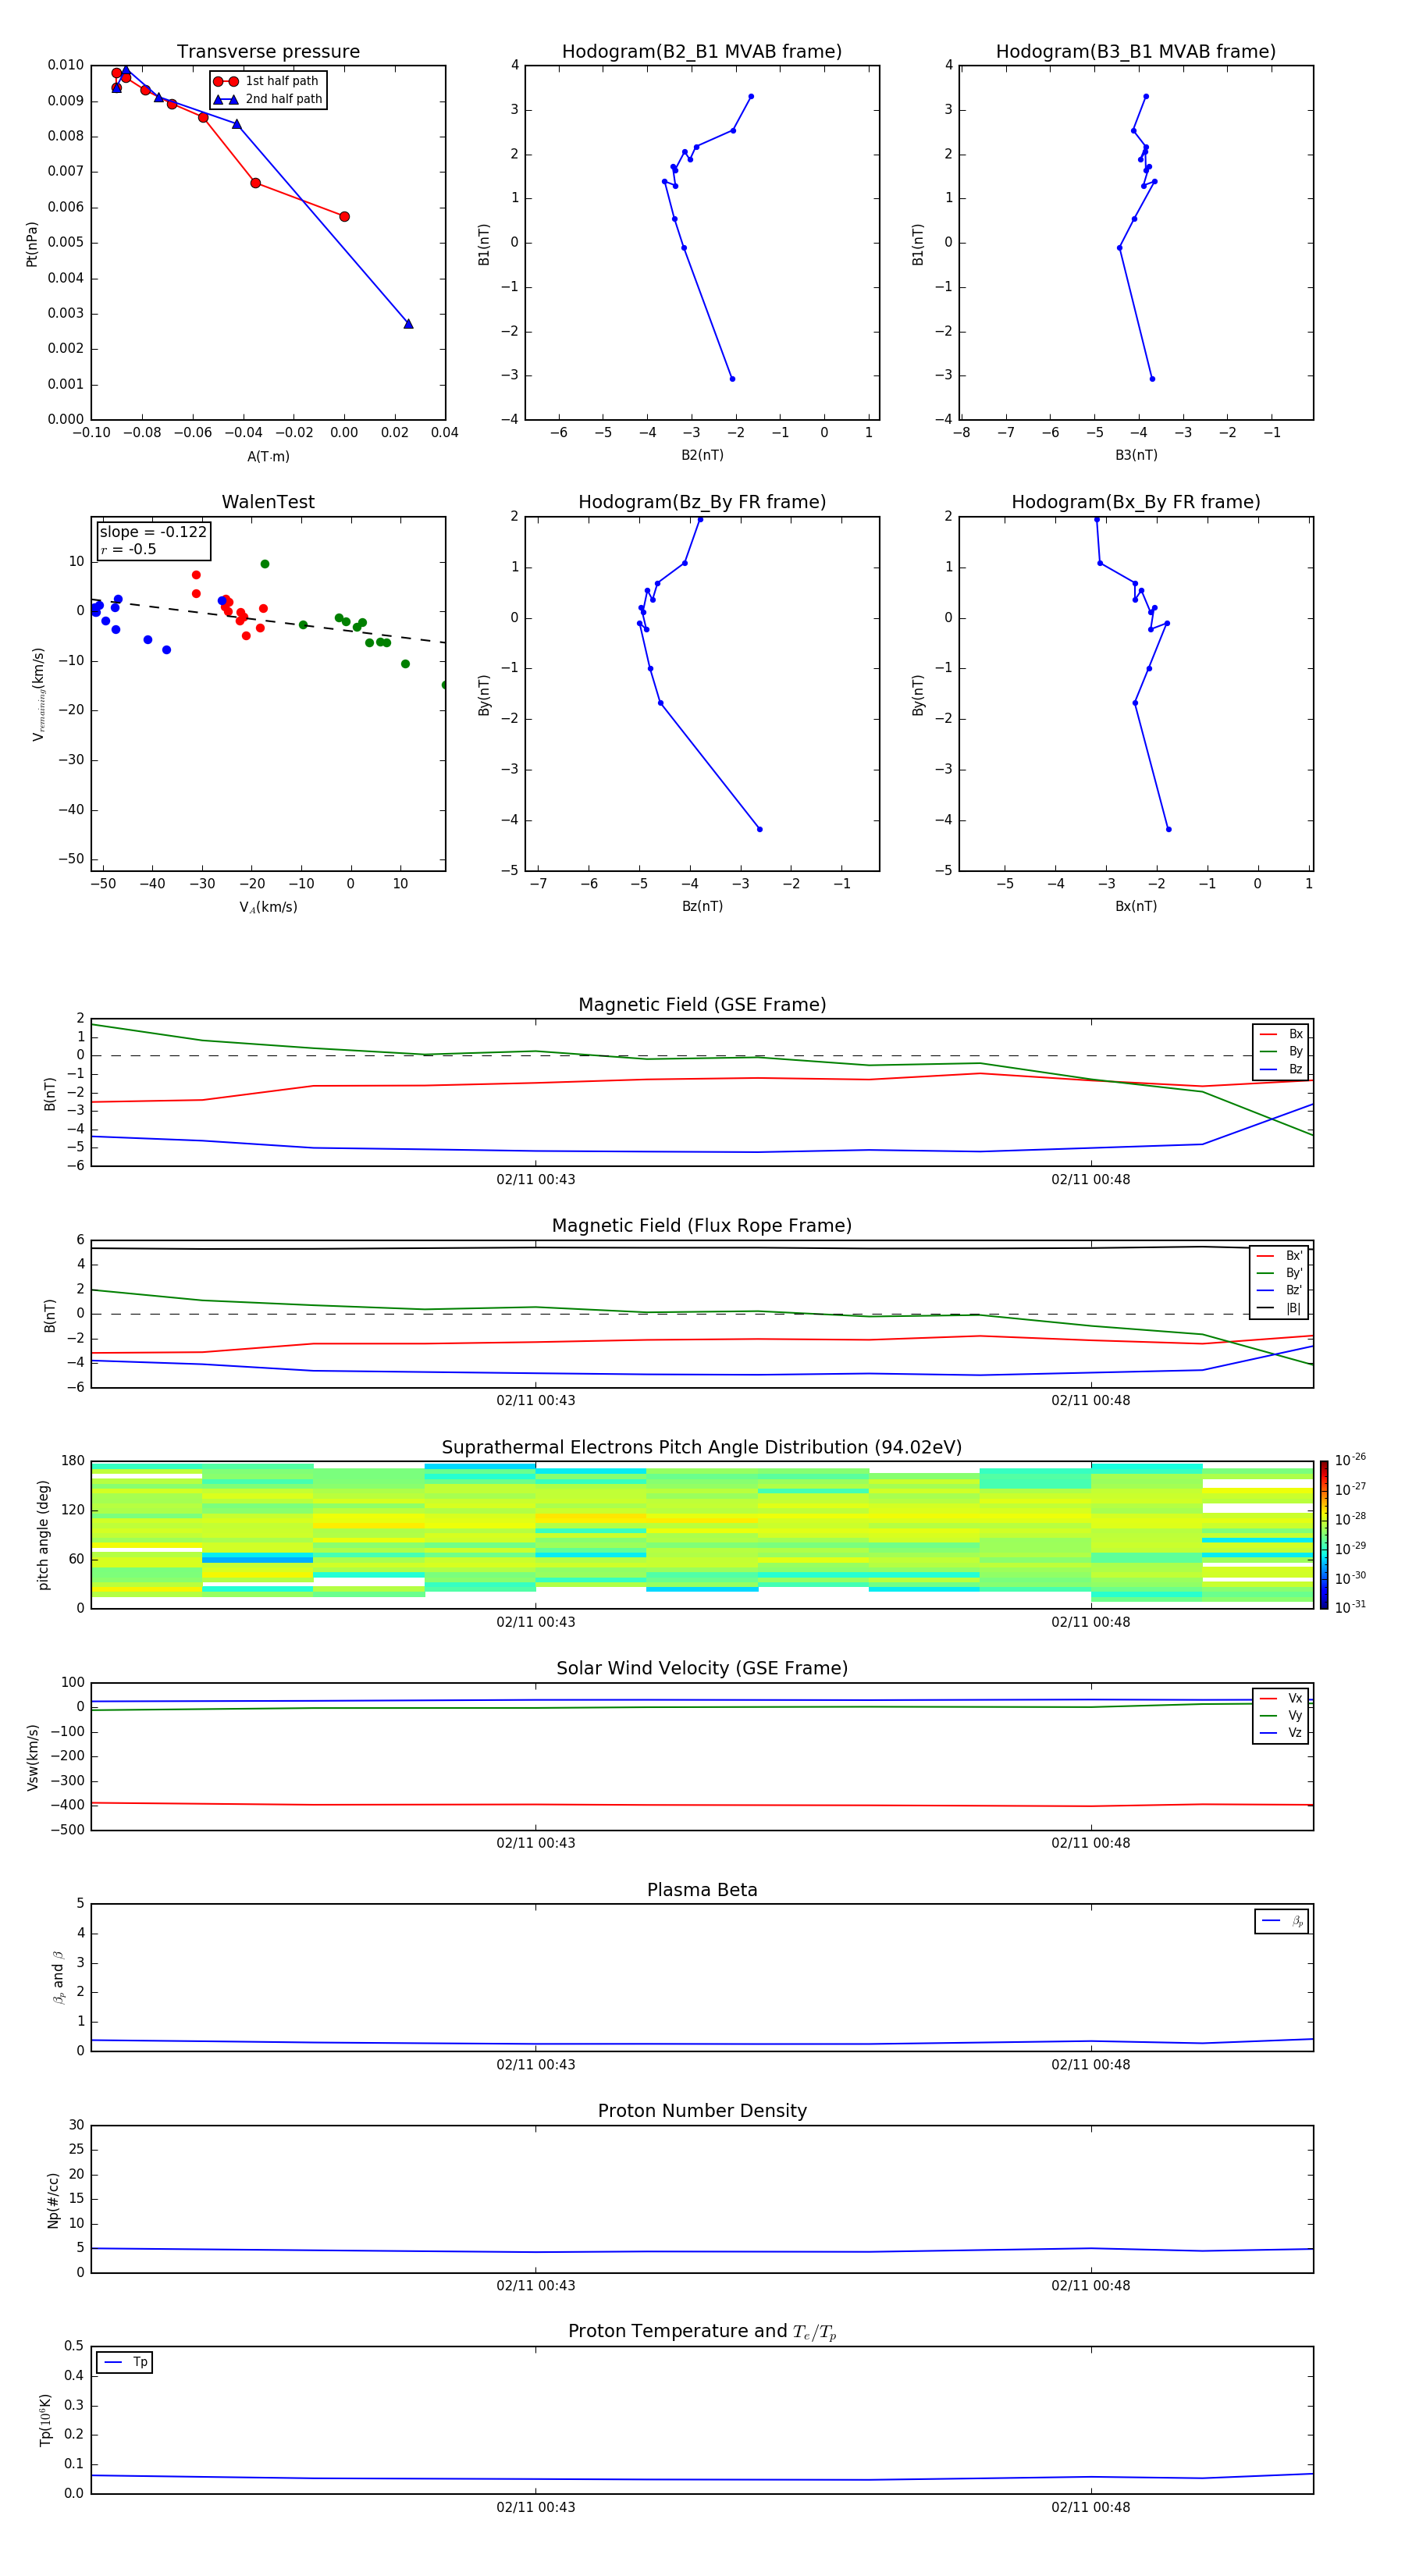This screenshot has width=1405, height=2576.
Task: Select the "By" entry in GSE magnetic field legend
Action: 1281,1051
